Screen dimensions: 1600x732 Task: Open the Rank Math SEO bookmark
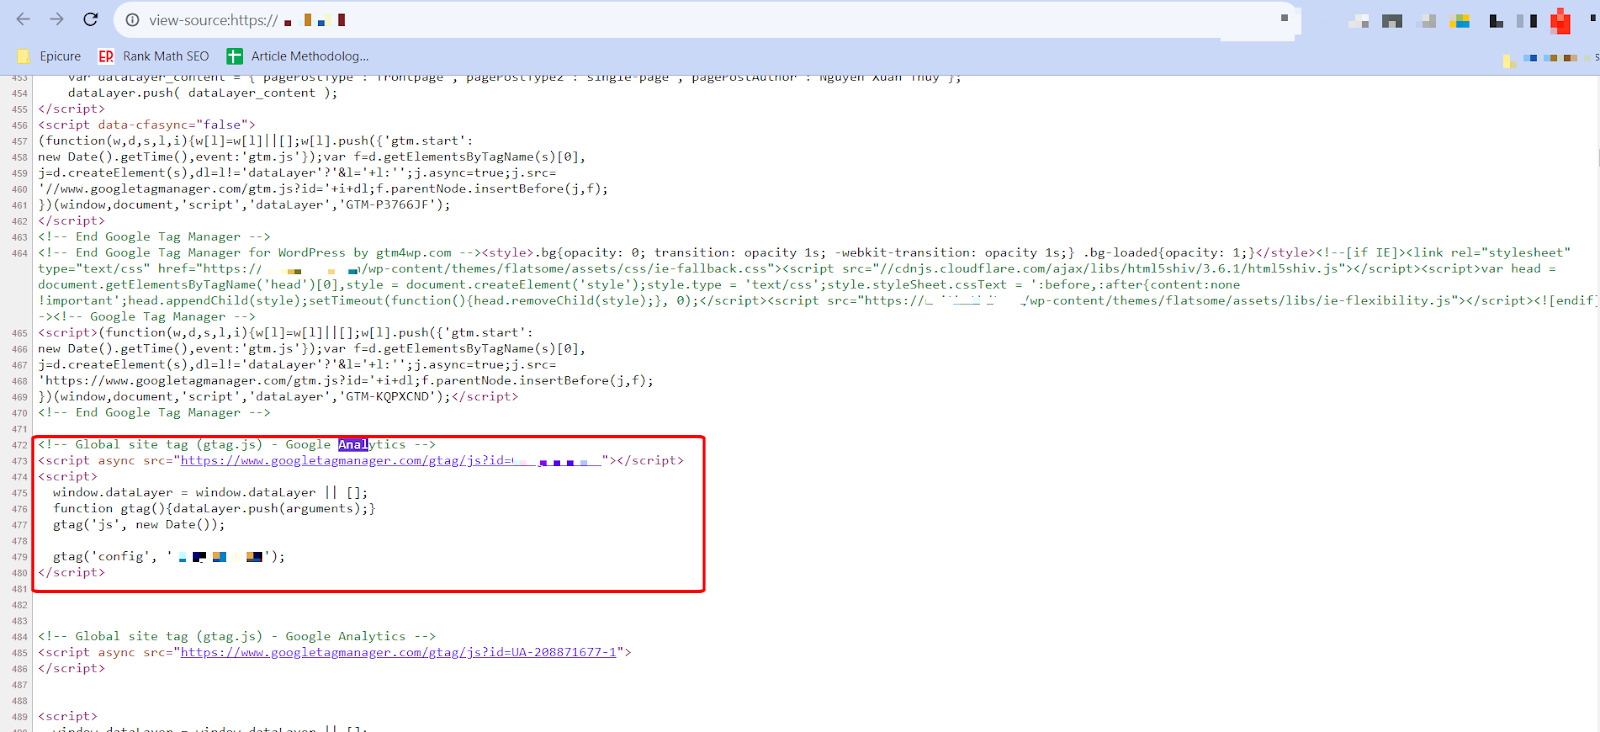(154, 56)
